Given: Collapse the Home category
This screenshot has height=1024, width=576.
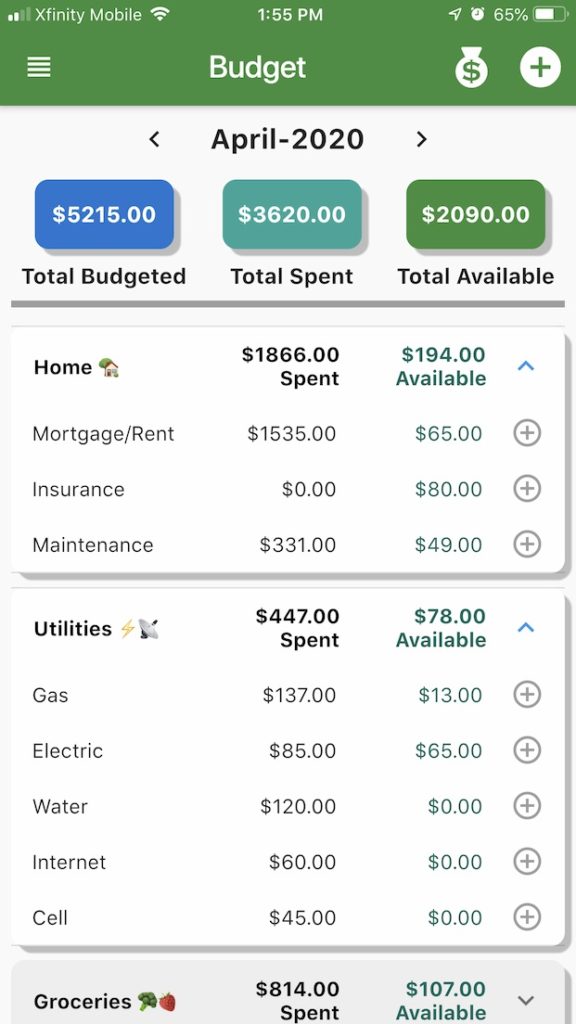Looking at the screenshot, I should tap(526, 366).
